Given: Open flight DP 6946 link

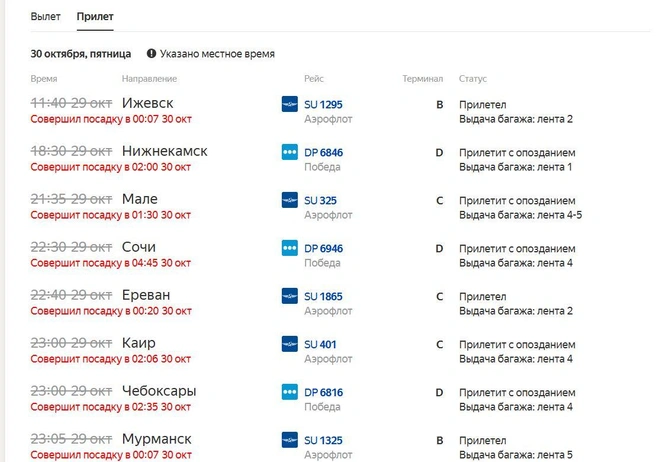Looking at the screenshot, I should click(x=323, y=249).
